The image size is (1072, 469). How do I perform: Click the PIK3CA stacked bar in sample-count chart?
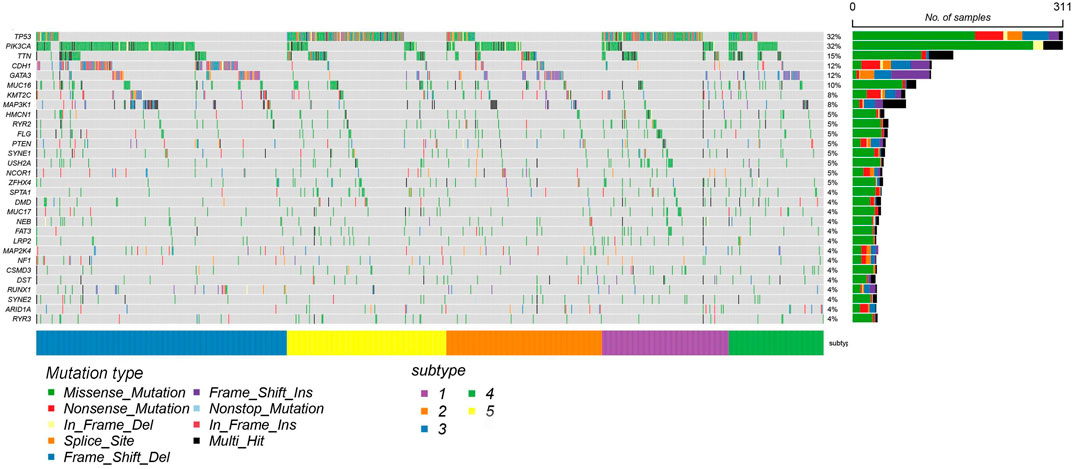coord(957,46)
